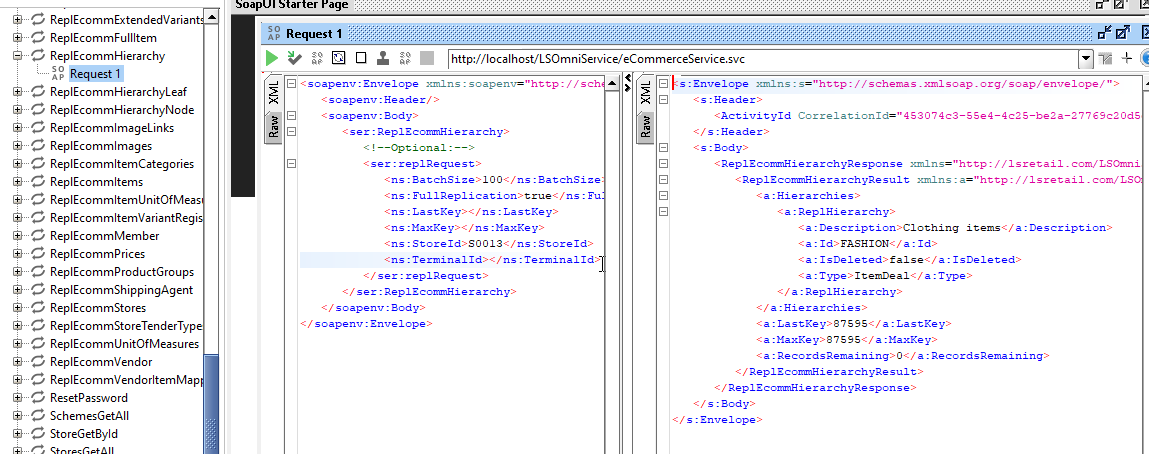Click the plus icon beside endpoint field
The width and height of the screenshot is (1149, 454).
1127,59
